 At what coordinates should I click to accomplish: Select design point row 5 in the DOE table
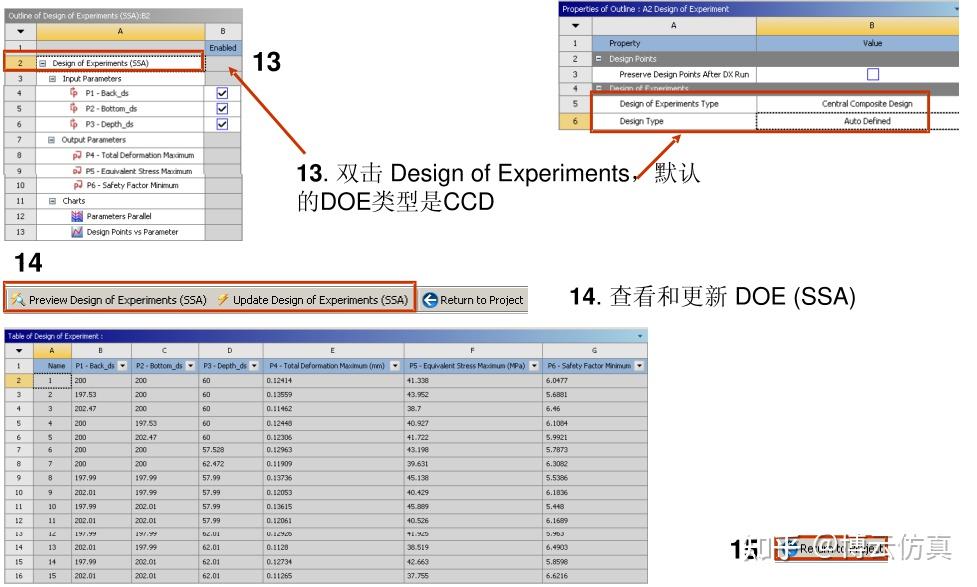52,439
